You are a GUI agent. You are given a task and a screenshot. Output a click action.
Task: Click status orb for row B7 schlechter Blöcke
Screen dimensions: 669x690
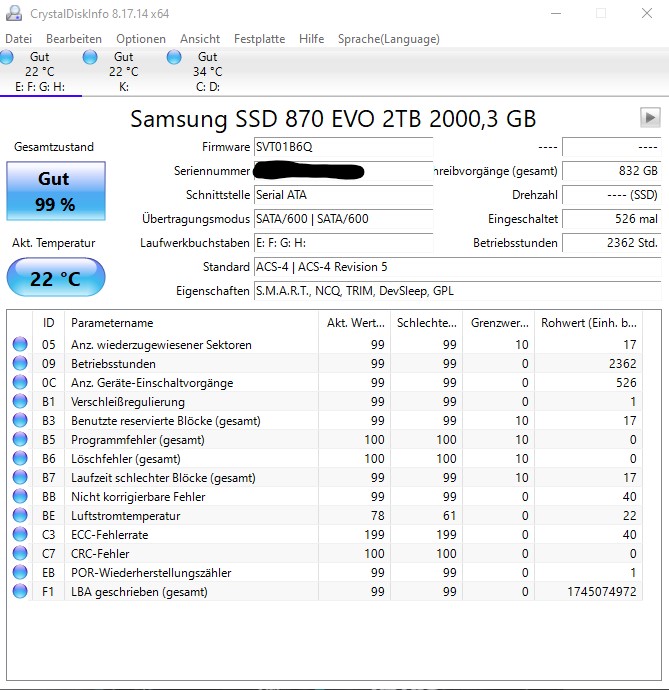pyautogui.click(x=20, y=477)
